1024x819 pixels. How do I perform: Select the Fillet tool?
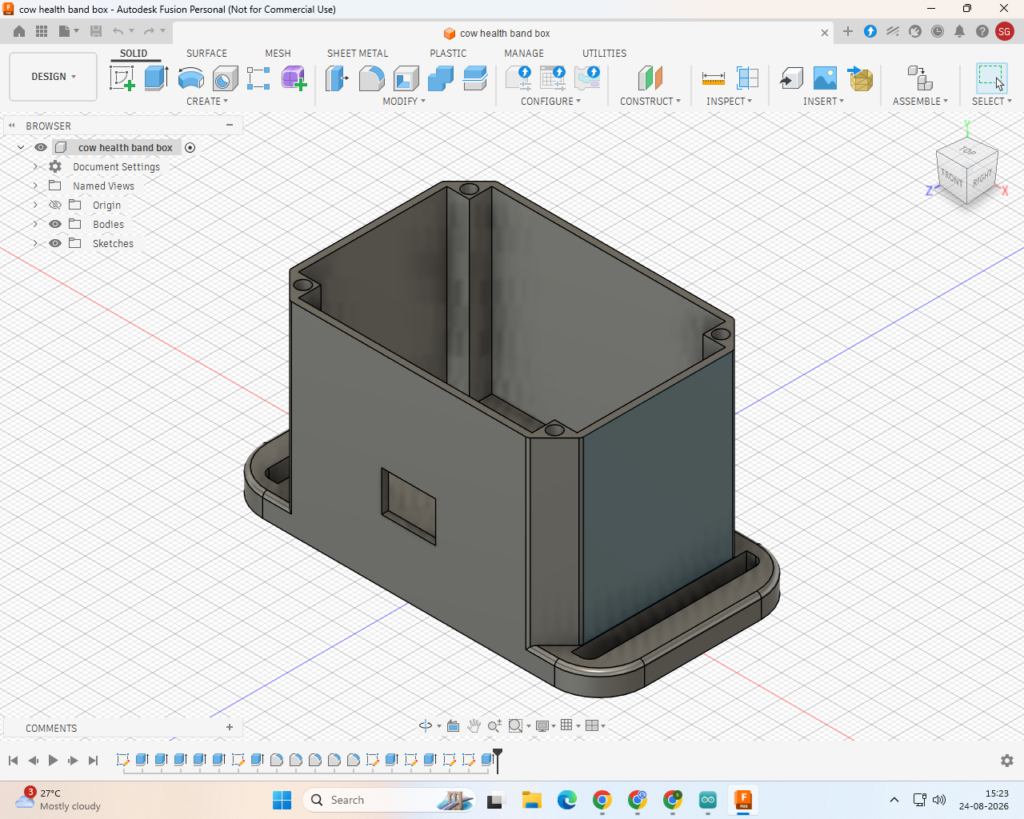[372, 78]
